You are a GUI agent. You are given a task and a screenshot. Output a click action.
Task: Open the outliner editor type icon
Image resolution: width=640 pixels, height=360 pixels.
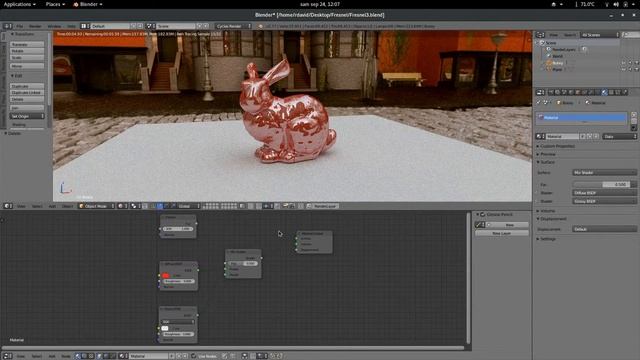click(x=540, y=35)
